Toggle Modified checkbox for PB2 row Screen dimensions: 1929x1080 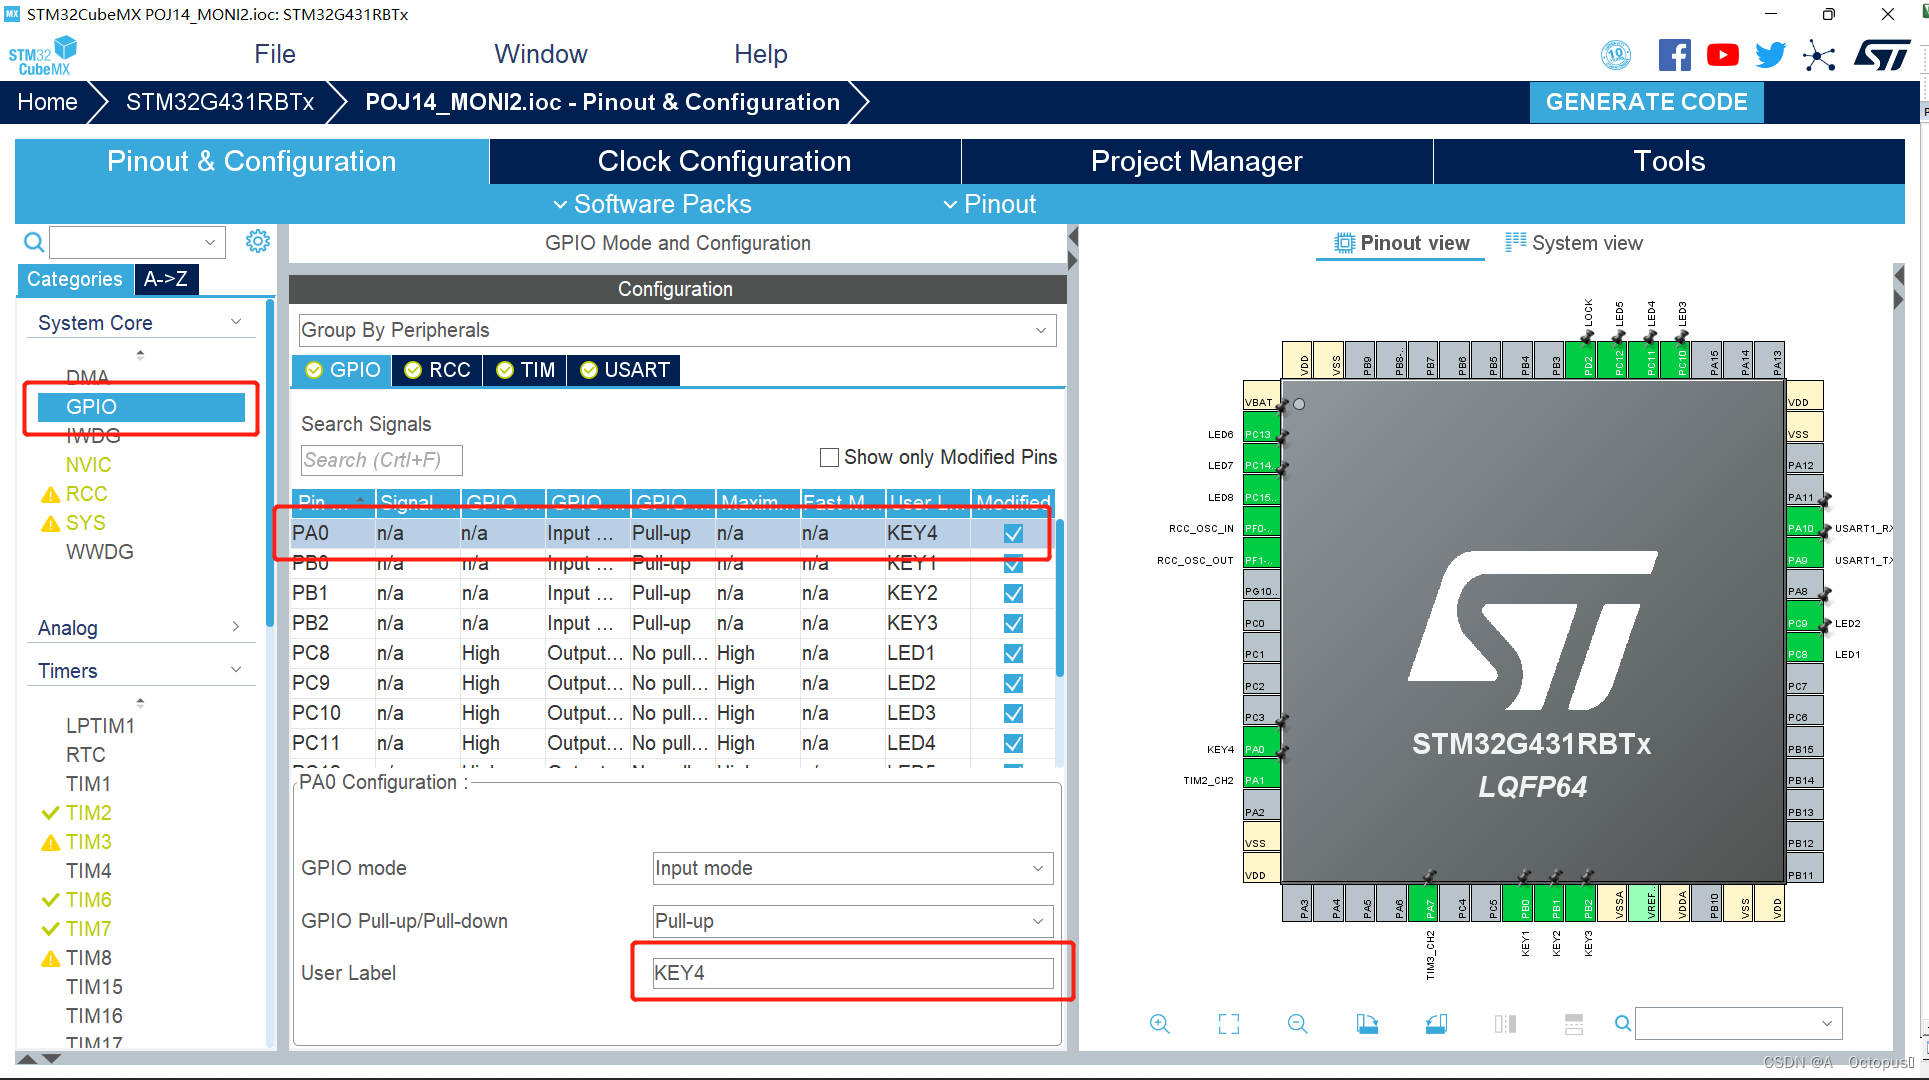(x=1013, y=624)
